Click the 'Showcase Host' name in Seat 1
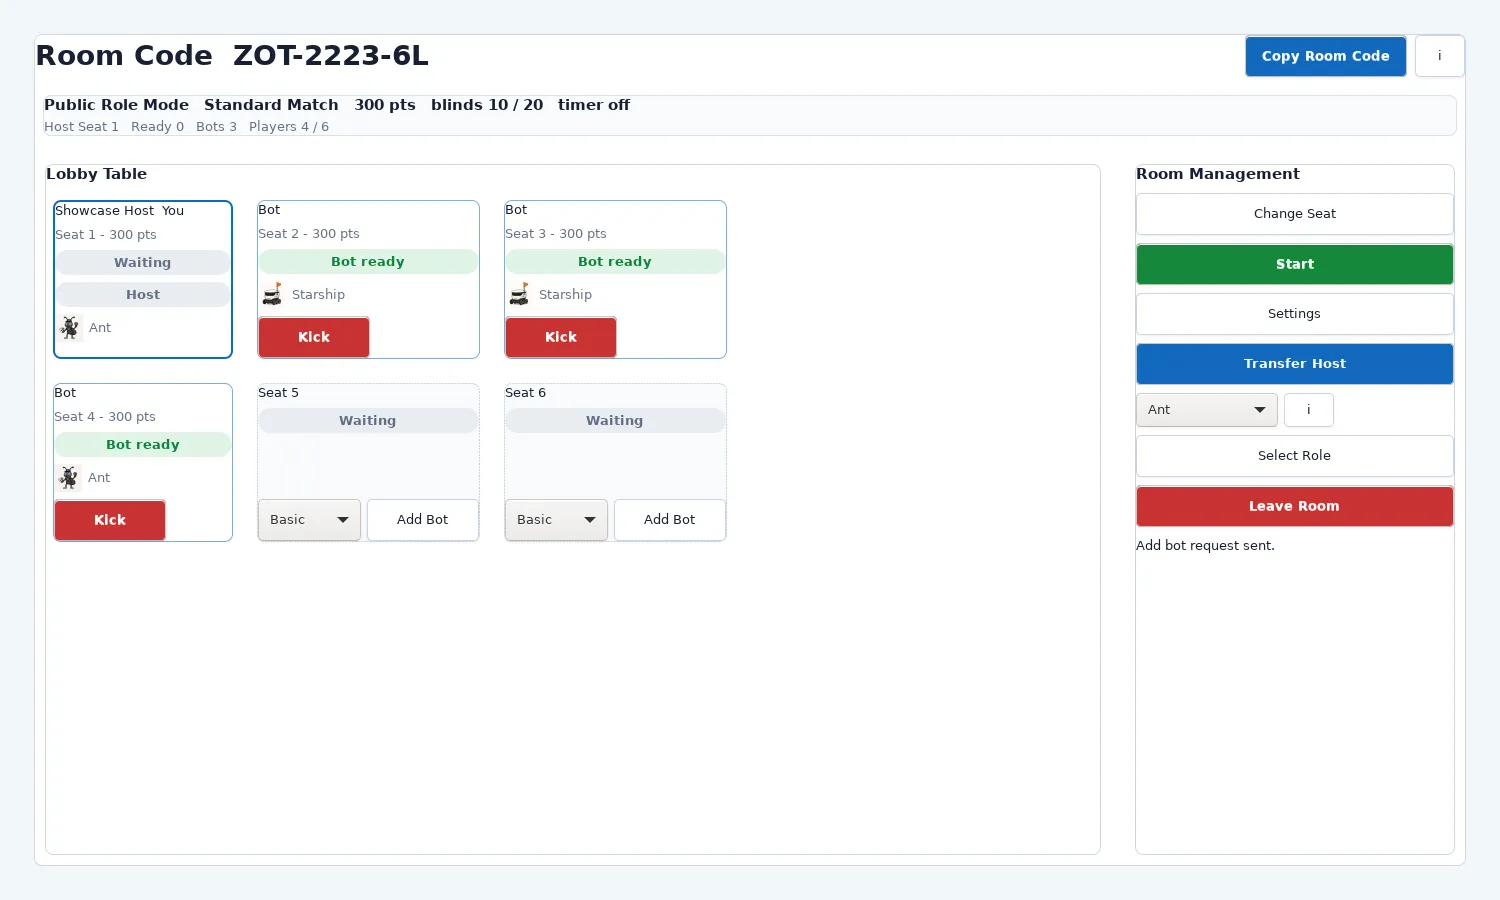Screen dimensions: 1500x900 [x=105, y=211]
